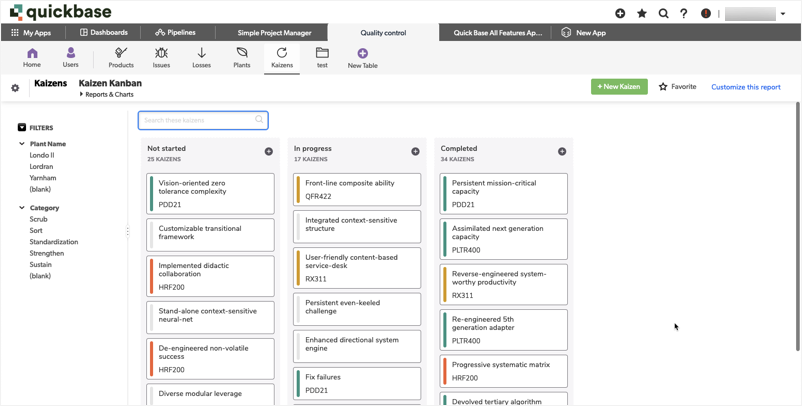The width and height of the screenshot is (802, 406).
Task: Open Implemented didactic collaboration card
Action: point(210,276)
